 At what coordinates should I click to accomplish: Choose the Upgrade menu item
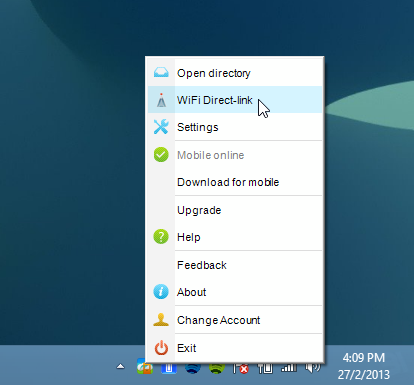pyautogui.click(x=235, y=210)
